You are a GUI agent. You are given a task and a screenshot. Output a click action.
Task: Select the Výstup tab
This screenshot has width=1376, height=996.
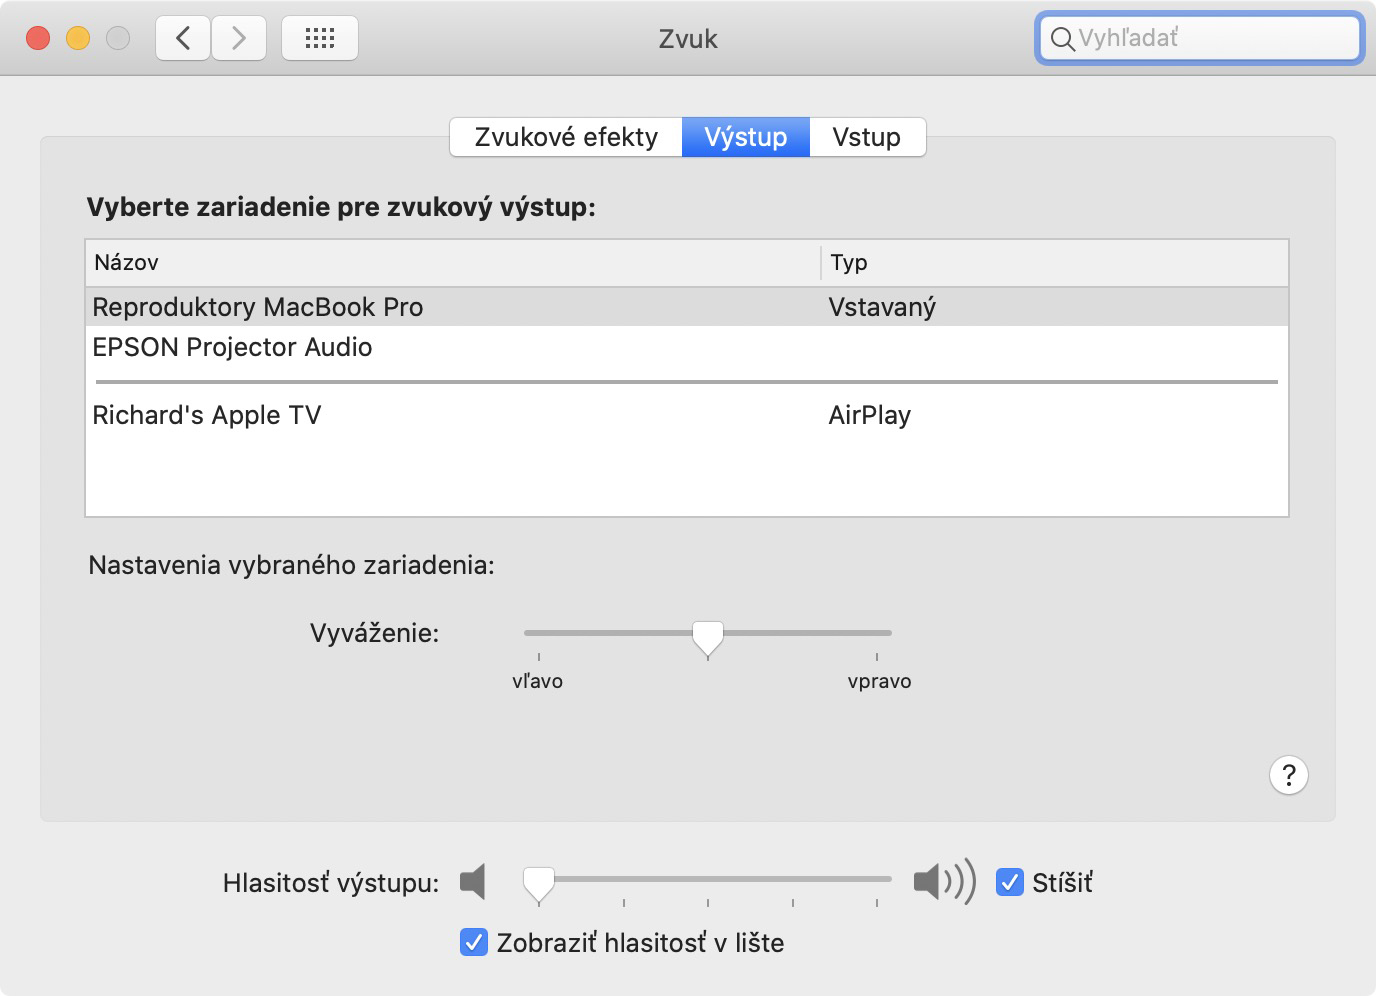pos(746,137)
